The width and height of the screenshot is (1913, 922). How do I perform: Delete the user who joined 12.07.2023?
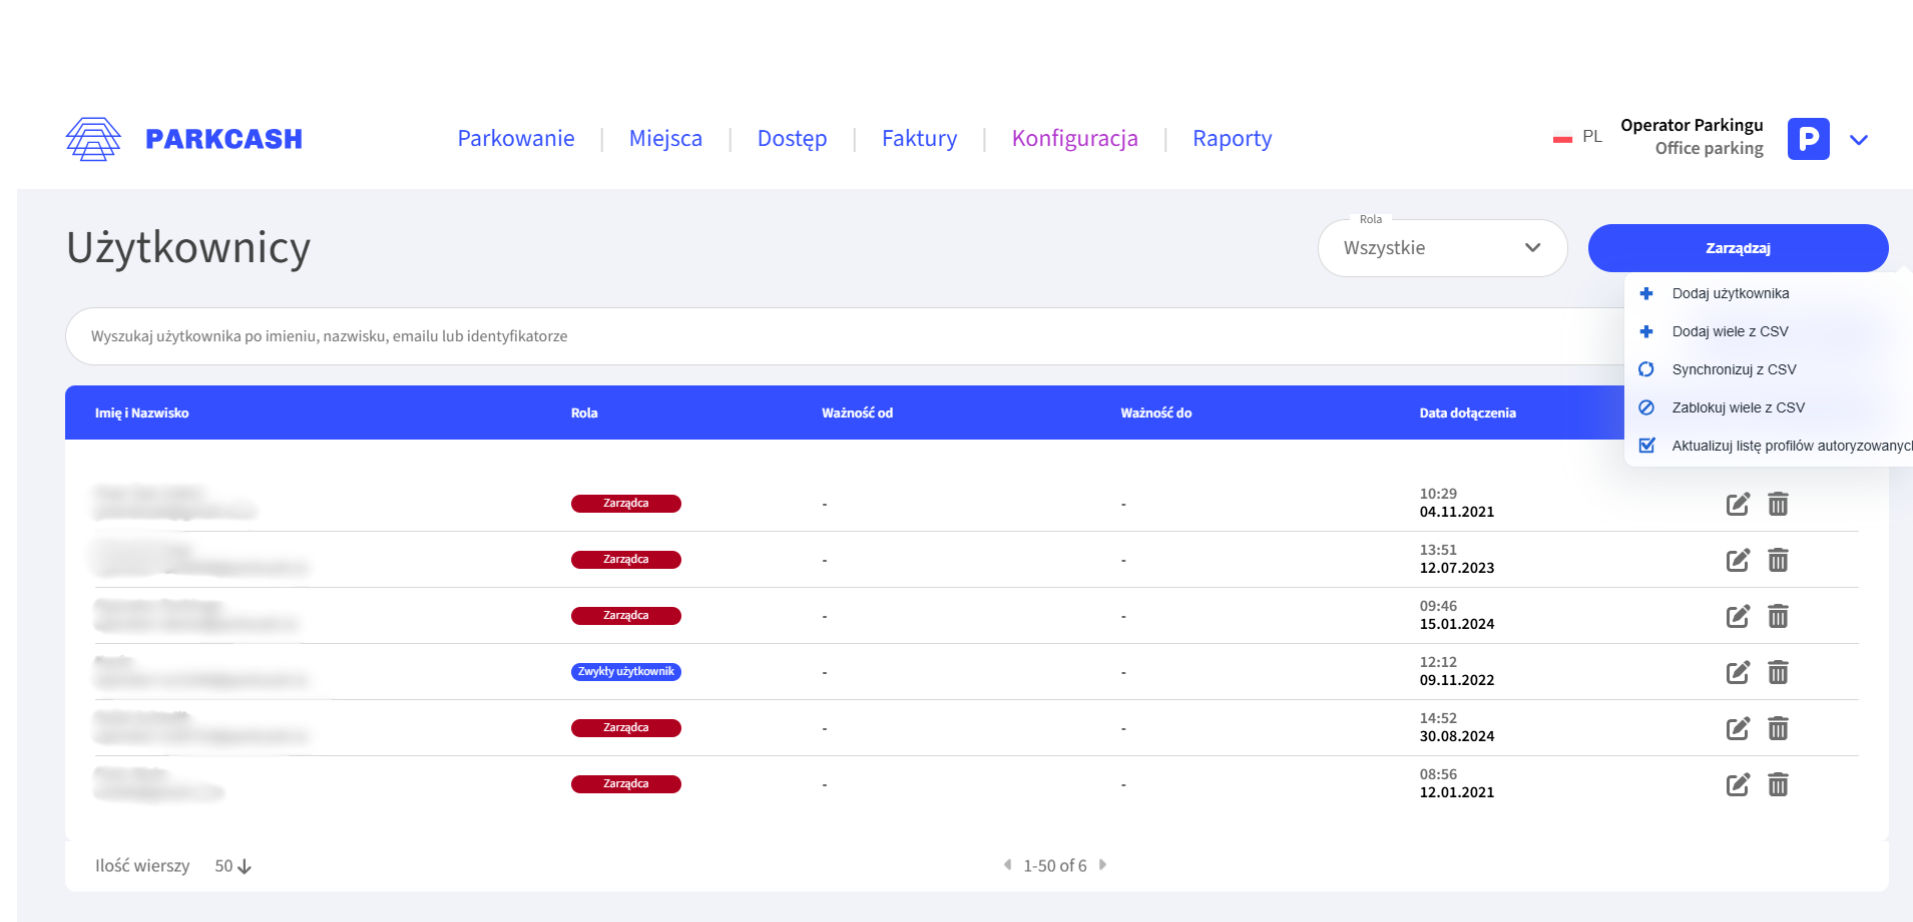point(1777,560)
